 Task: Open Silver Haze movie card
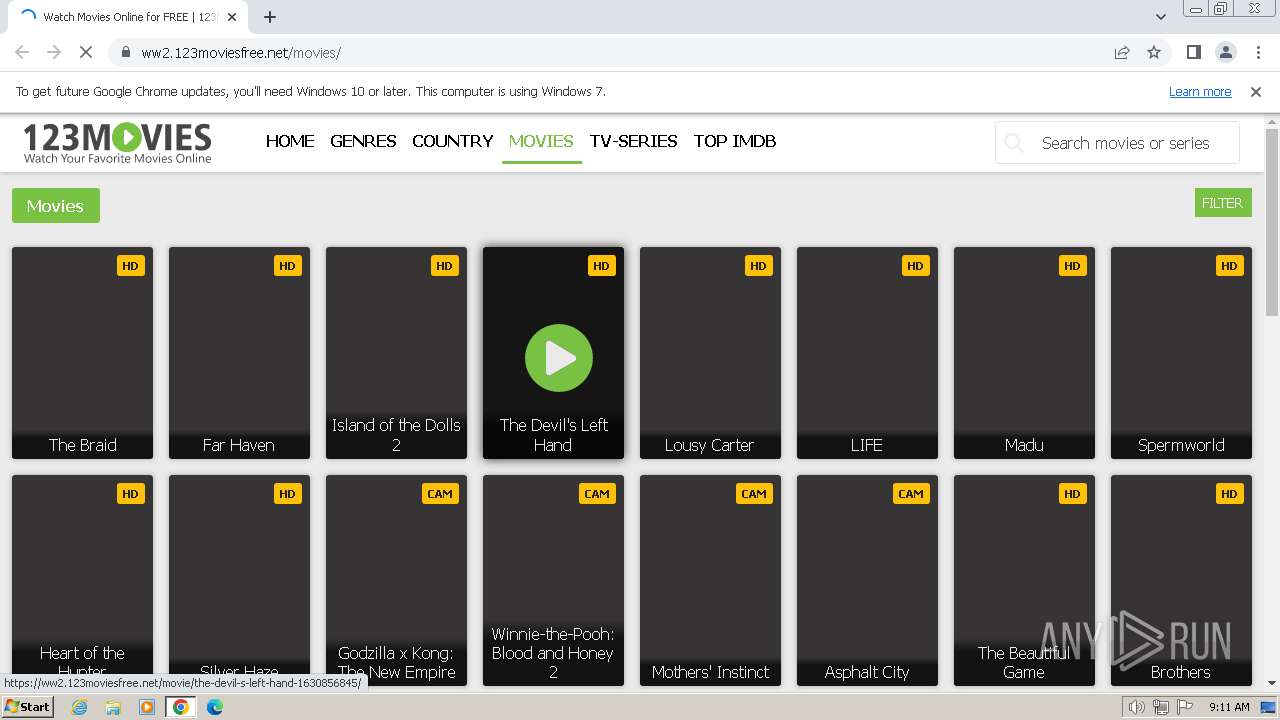click(x=239, y=580)
